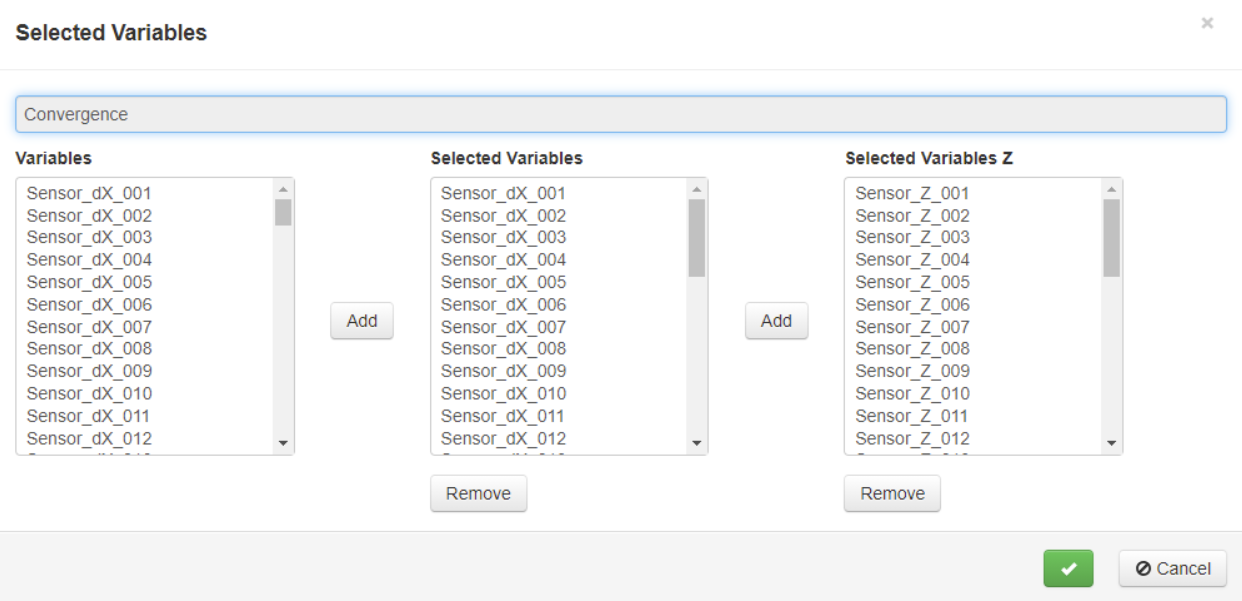The image size is (1242, 601).
Task: Click down arrow of Selected Variables Z scrollbar
Action: [1111, 443]
